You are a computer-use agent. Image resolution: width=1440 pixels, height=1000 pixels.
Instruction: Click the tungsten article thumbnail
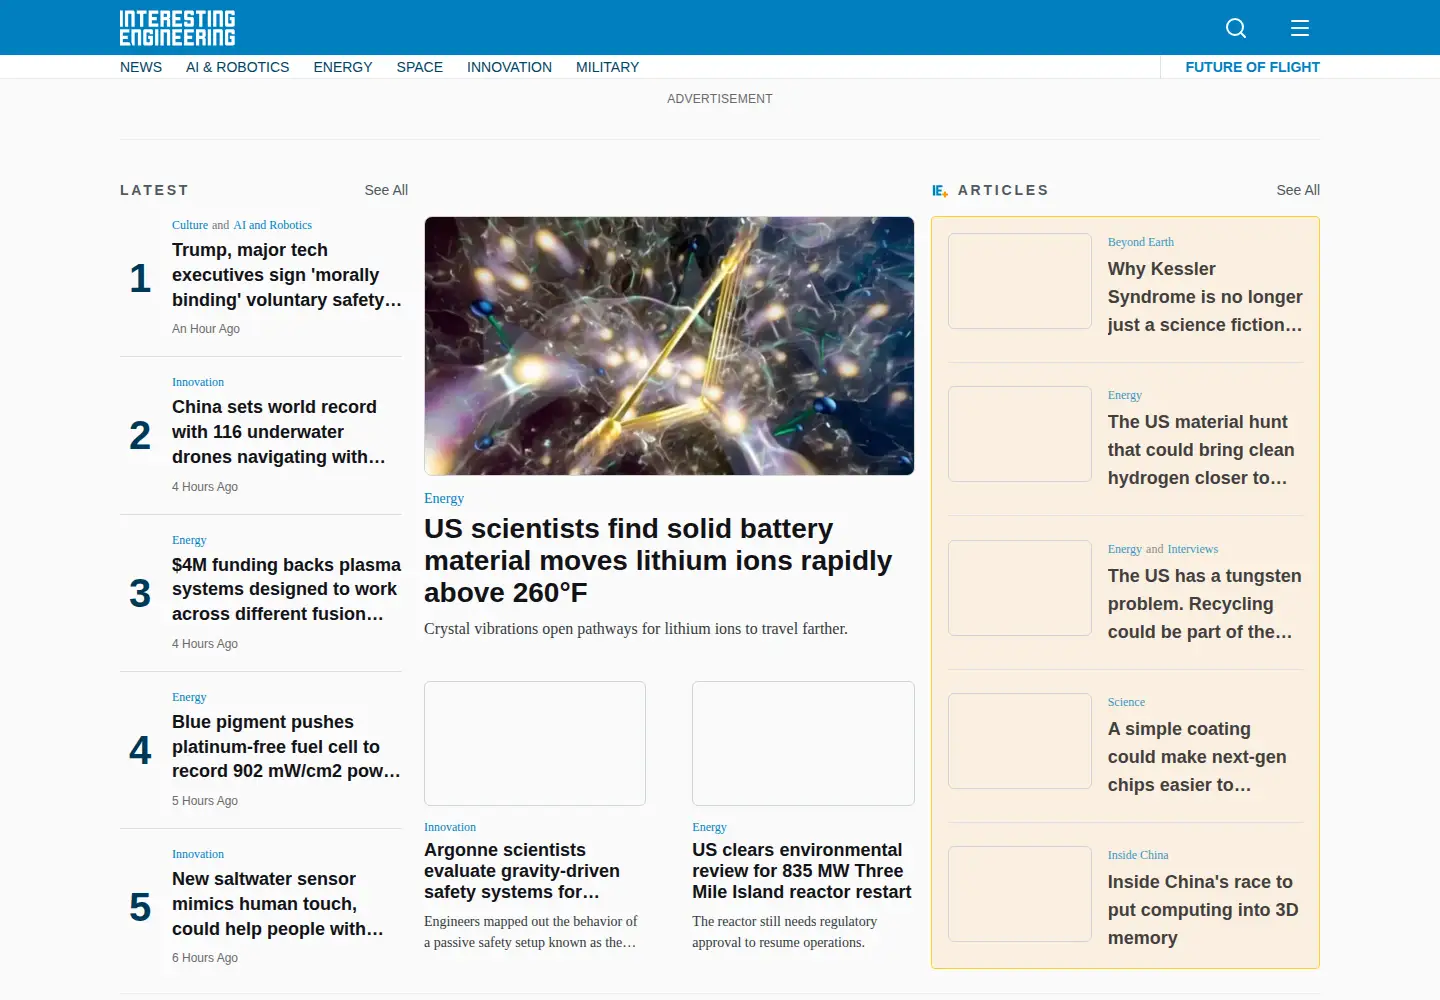(x=1020, y=588)
